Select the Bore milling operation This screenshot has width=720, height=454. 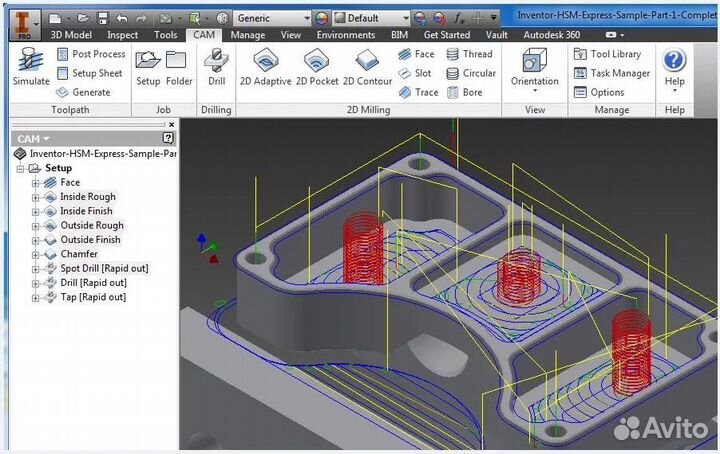(x=464, y=93)
